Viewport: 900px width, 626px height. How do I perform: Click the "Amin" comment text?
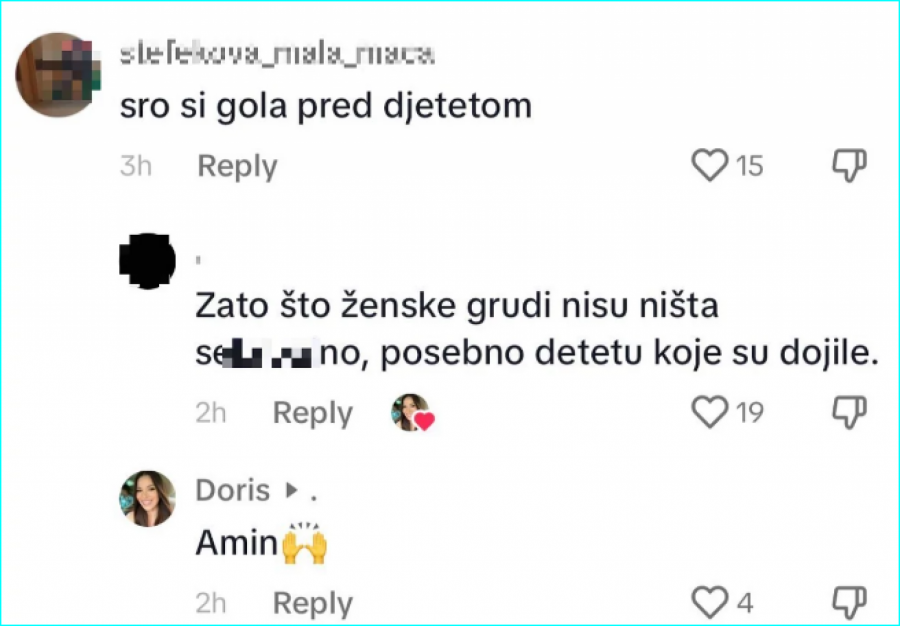(236, 542)
